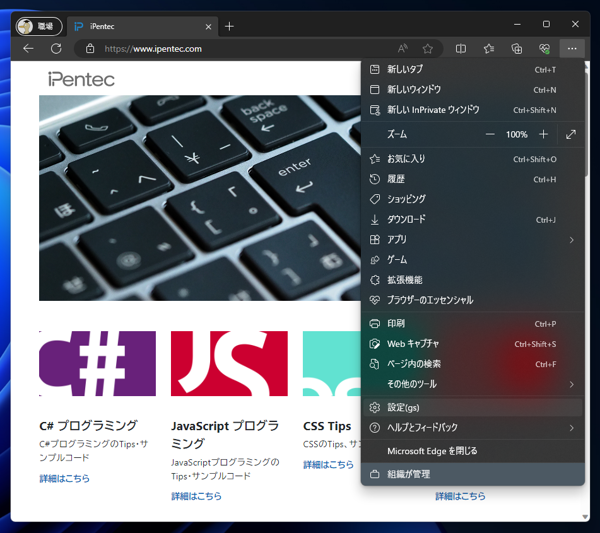The image size is (600, 533).
Task: Click the browser back arrow
Action: [28, 49]
